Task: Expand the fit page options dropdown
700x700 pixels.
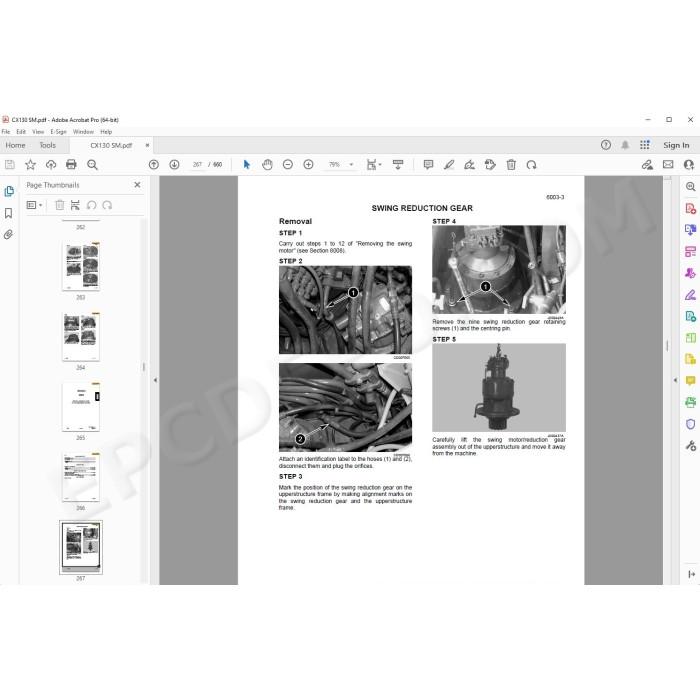Action: tap(374, 165)
